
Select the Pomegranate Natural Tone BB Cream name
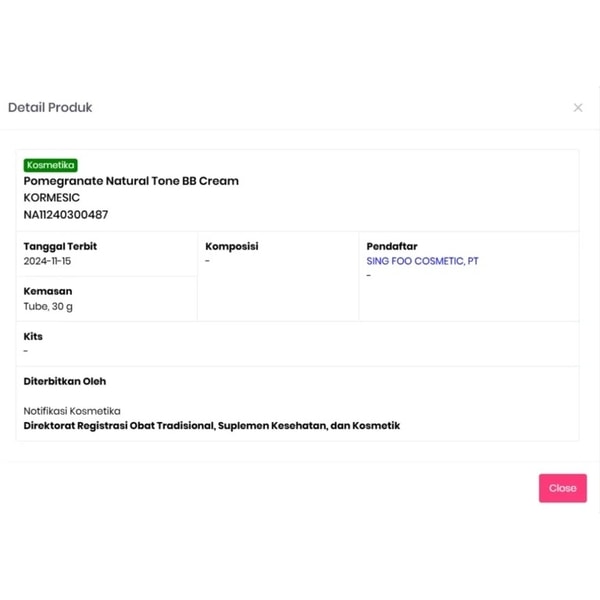click(131, 181)
